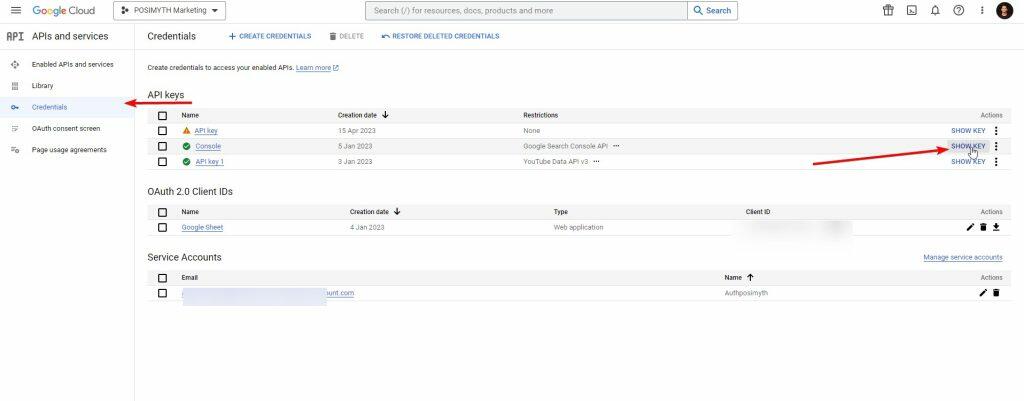
Task: Click the green check icon beside API key 1
Action: pyautogui.click(x=187, y=162)
